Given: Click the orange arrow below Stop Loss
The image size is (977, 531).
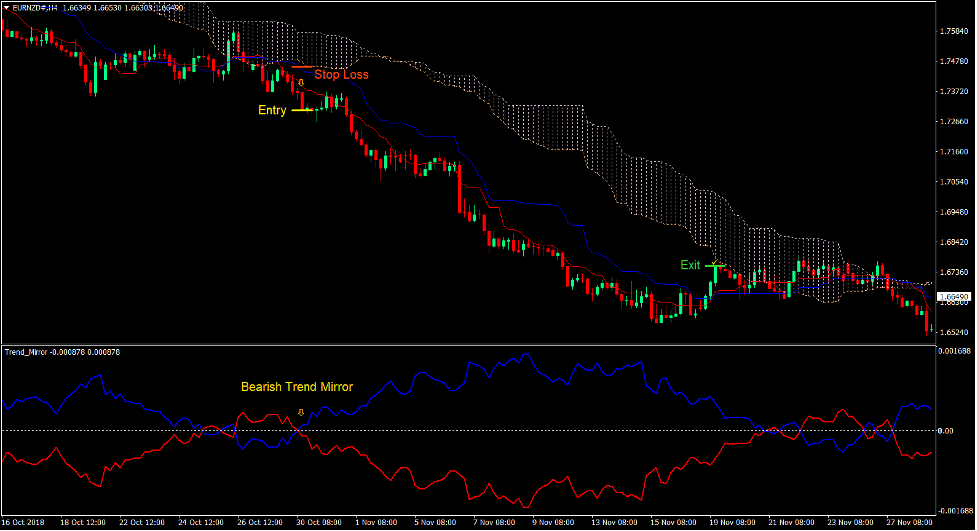Looking at the screenshot, I should (301, 81).
